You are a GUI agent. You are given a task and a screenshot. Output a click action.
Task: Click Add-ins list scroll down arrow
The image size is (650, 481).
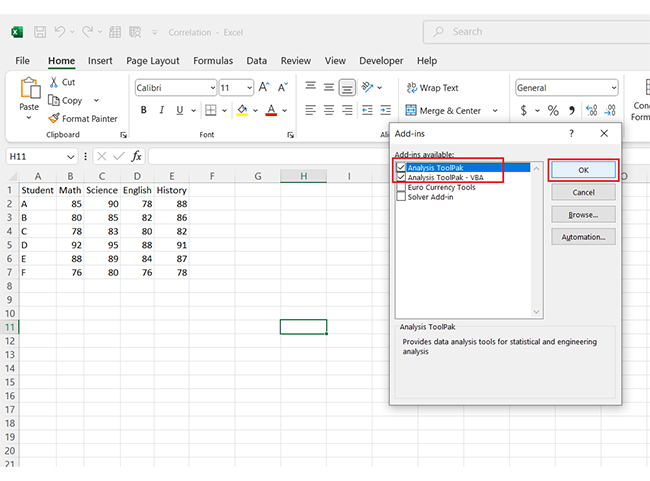[536, 312]
